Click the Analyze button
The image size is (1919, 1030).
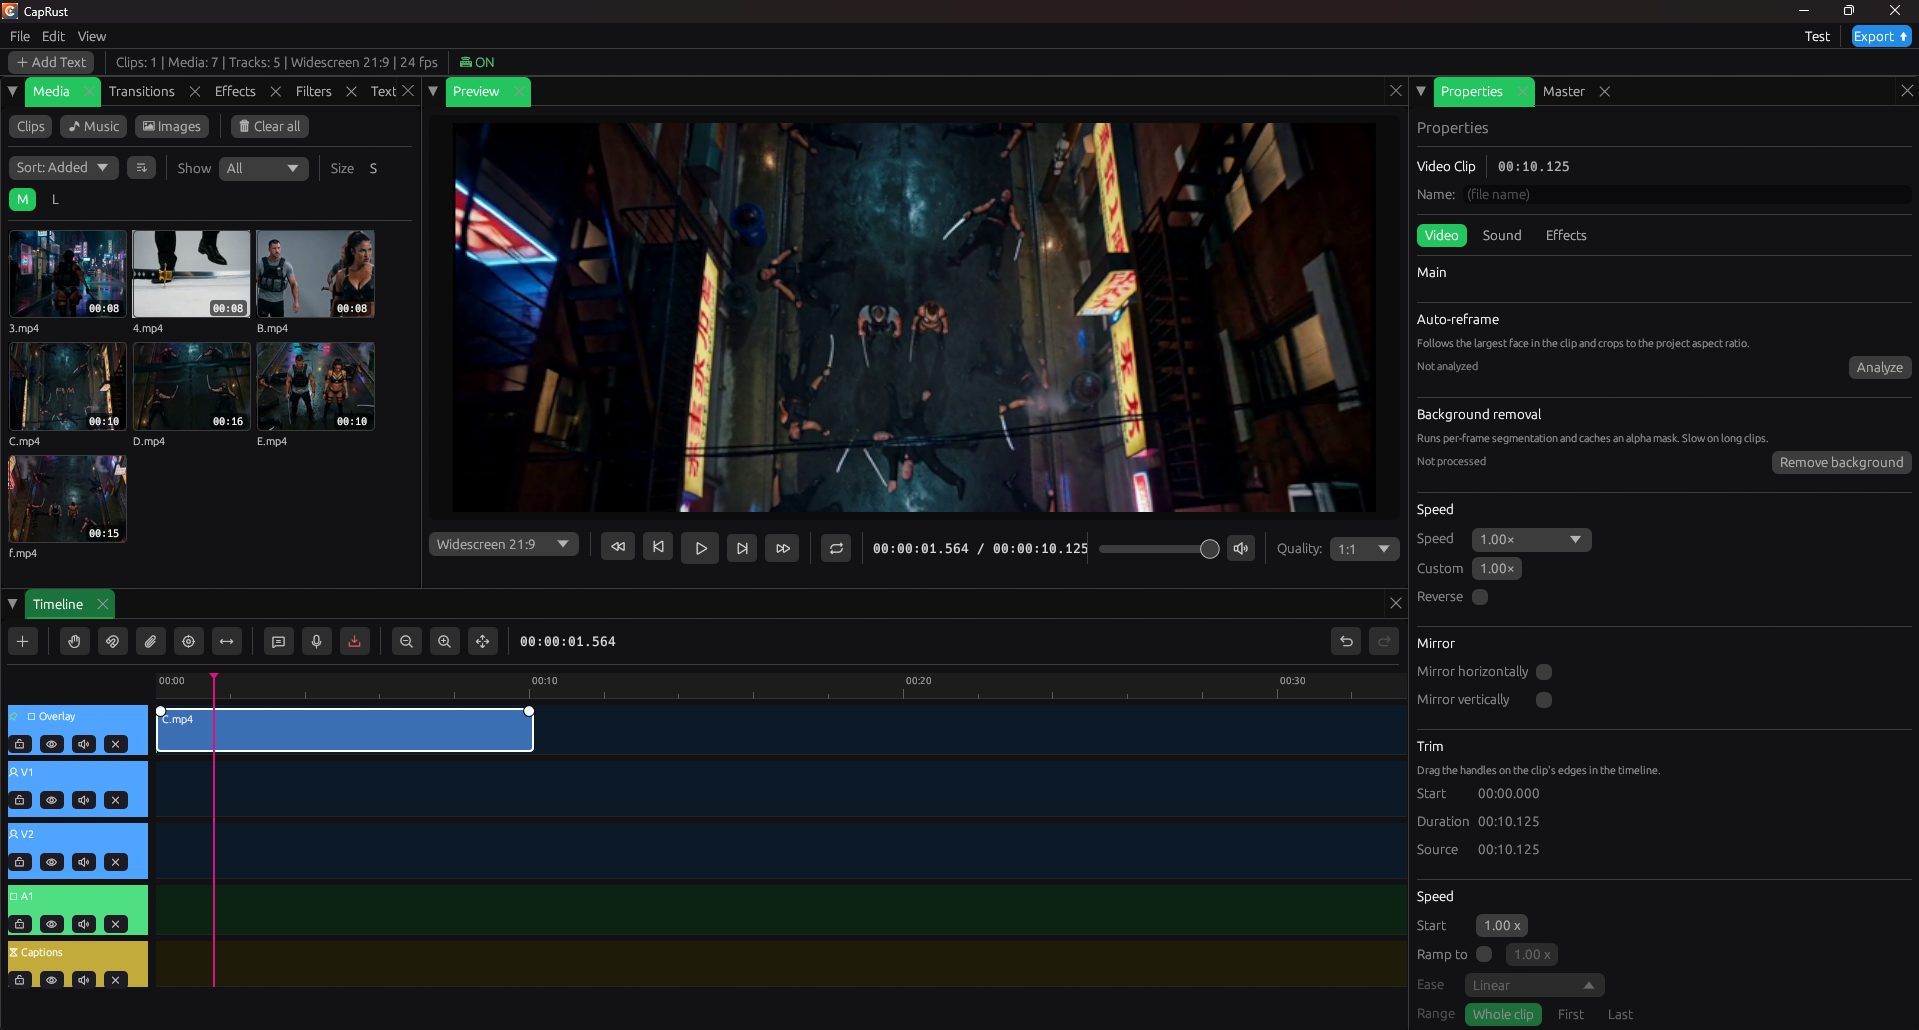click(1879, 368)
